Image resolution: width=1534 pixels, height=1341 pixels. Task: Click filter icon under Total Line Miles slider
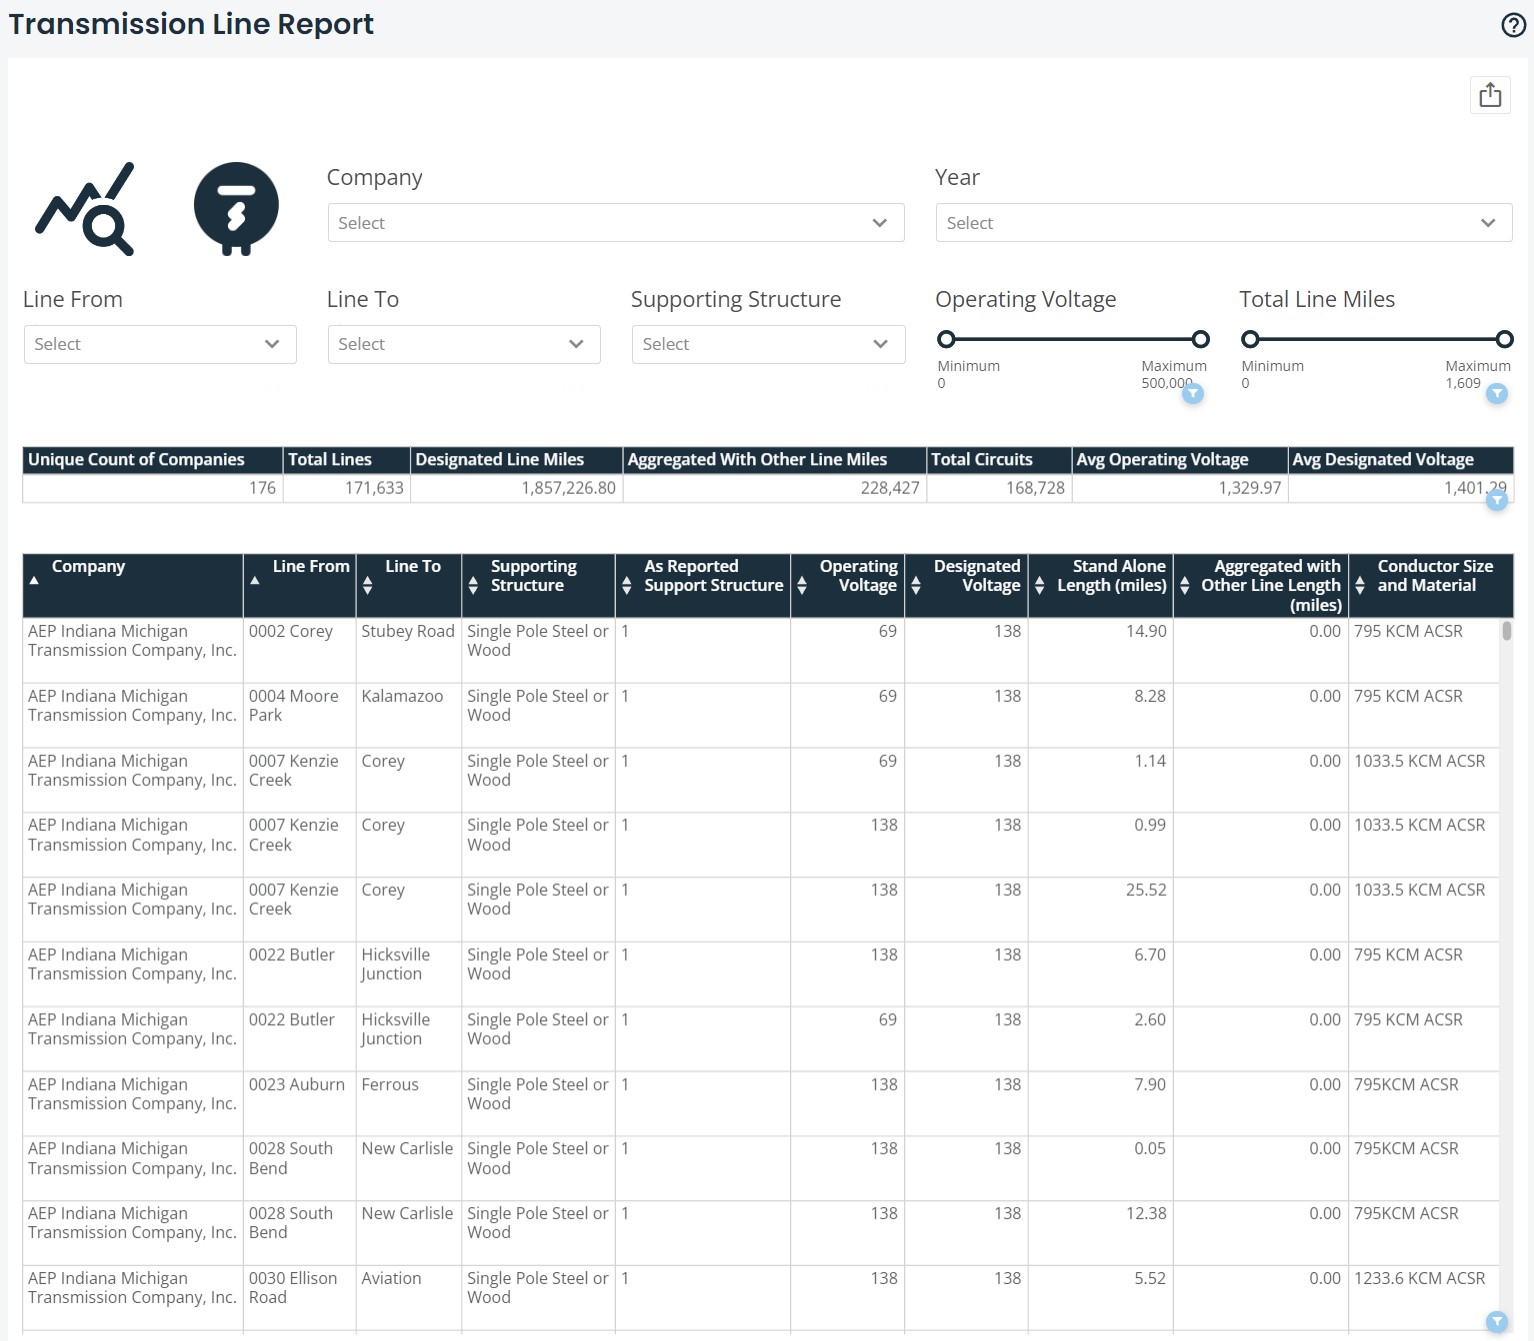pyautogui.click(x=1497, y=394)
